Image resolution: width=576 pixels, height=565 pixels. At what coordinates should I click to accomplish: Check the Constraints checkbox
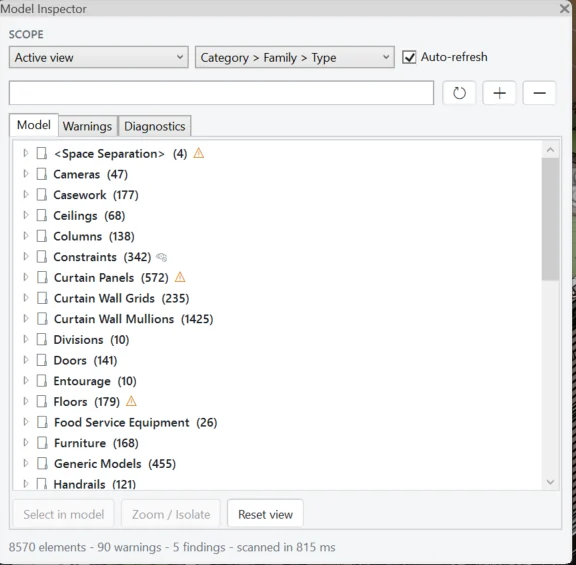point(42,257)
